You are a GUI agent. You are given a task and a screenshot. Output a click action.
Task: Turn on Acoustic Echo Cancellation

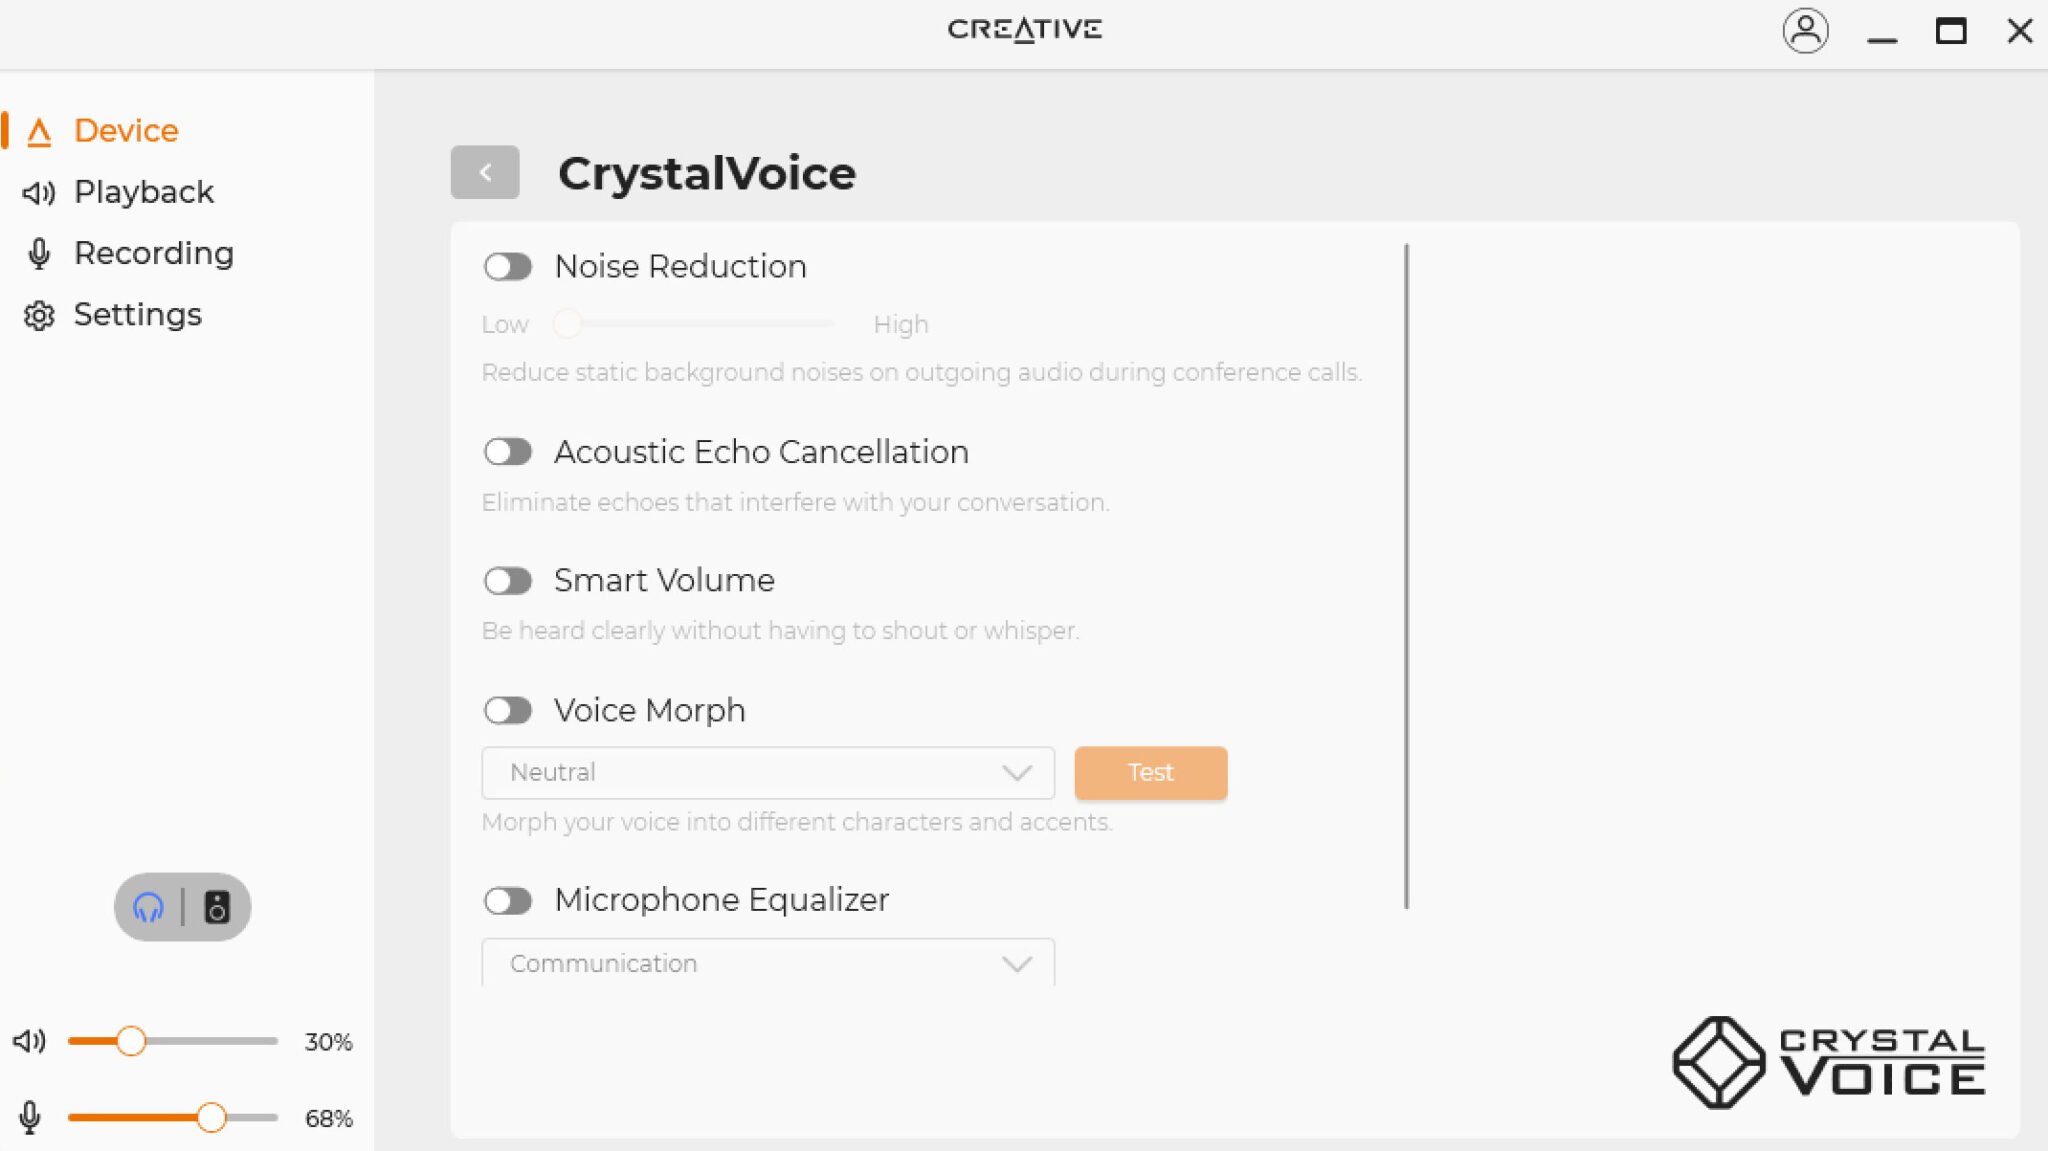[x=508, y=452]
